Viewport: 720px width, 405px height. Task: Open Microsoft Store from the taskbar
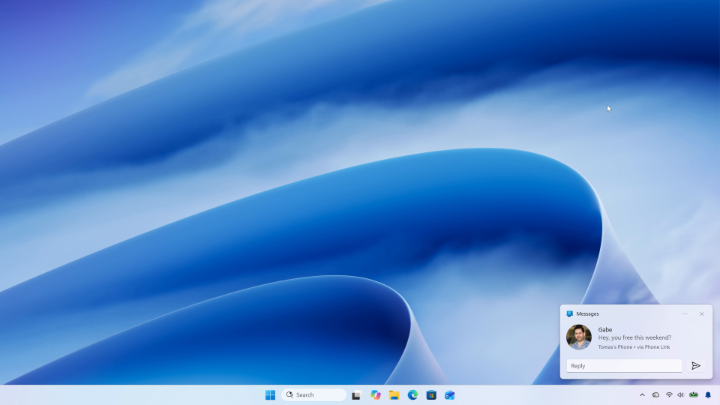(431, 395)
